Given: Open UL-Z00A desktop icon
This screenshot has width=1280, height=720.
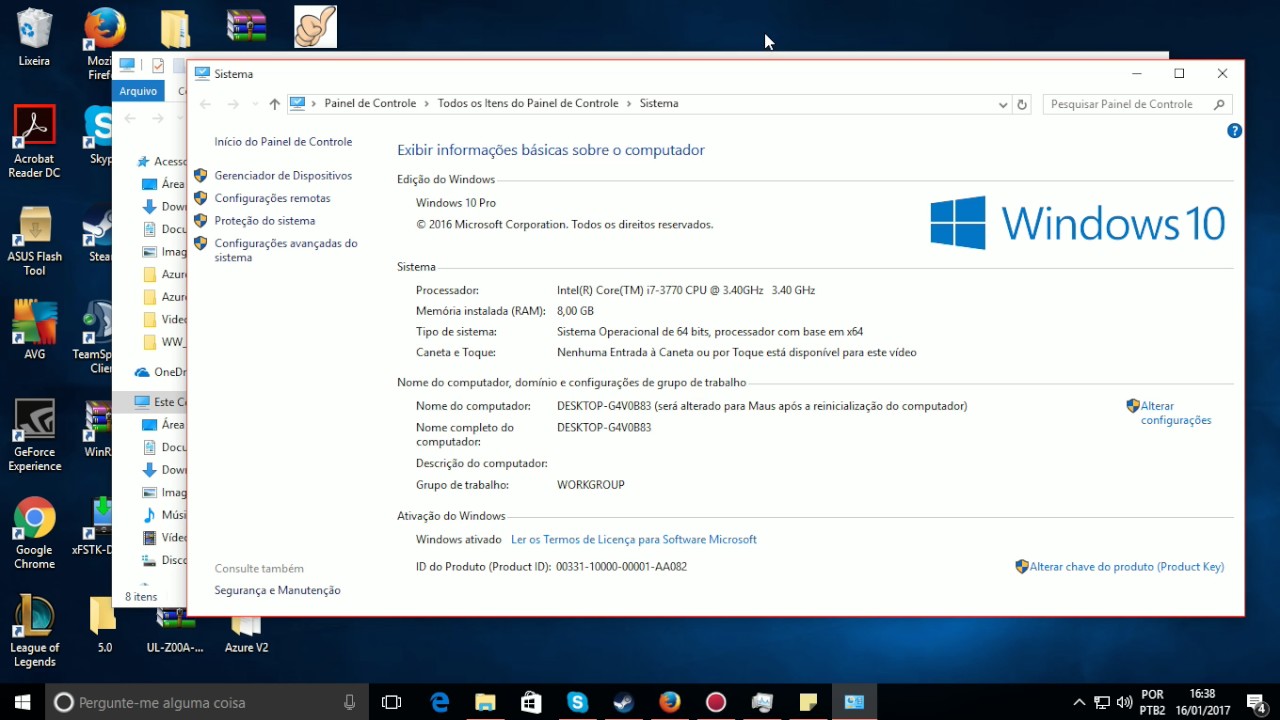Looking at the screenshot, I should (174, 632).
